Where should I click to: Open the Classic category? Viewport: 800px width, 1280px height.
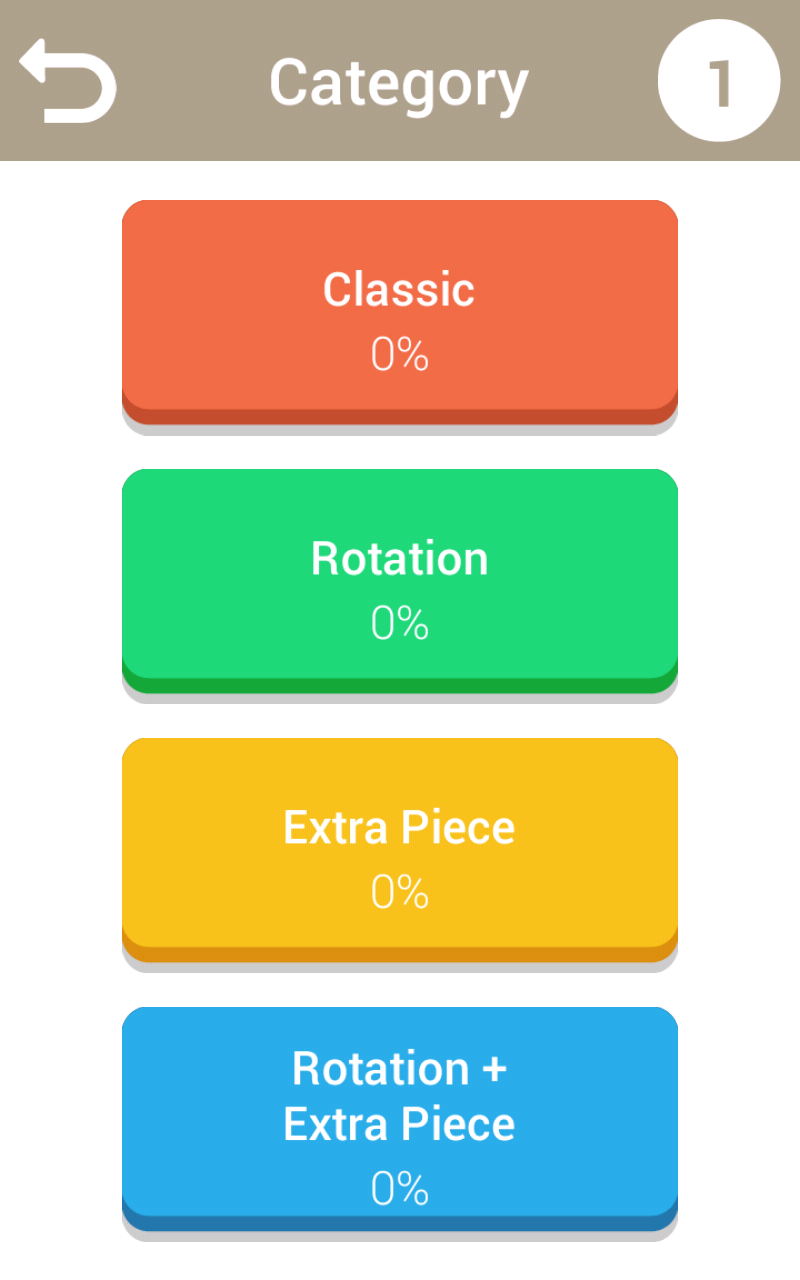[x=400, y=312]
